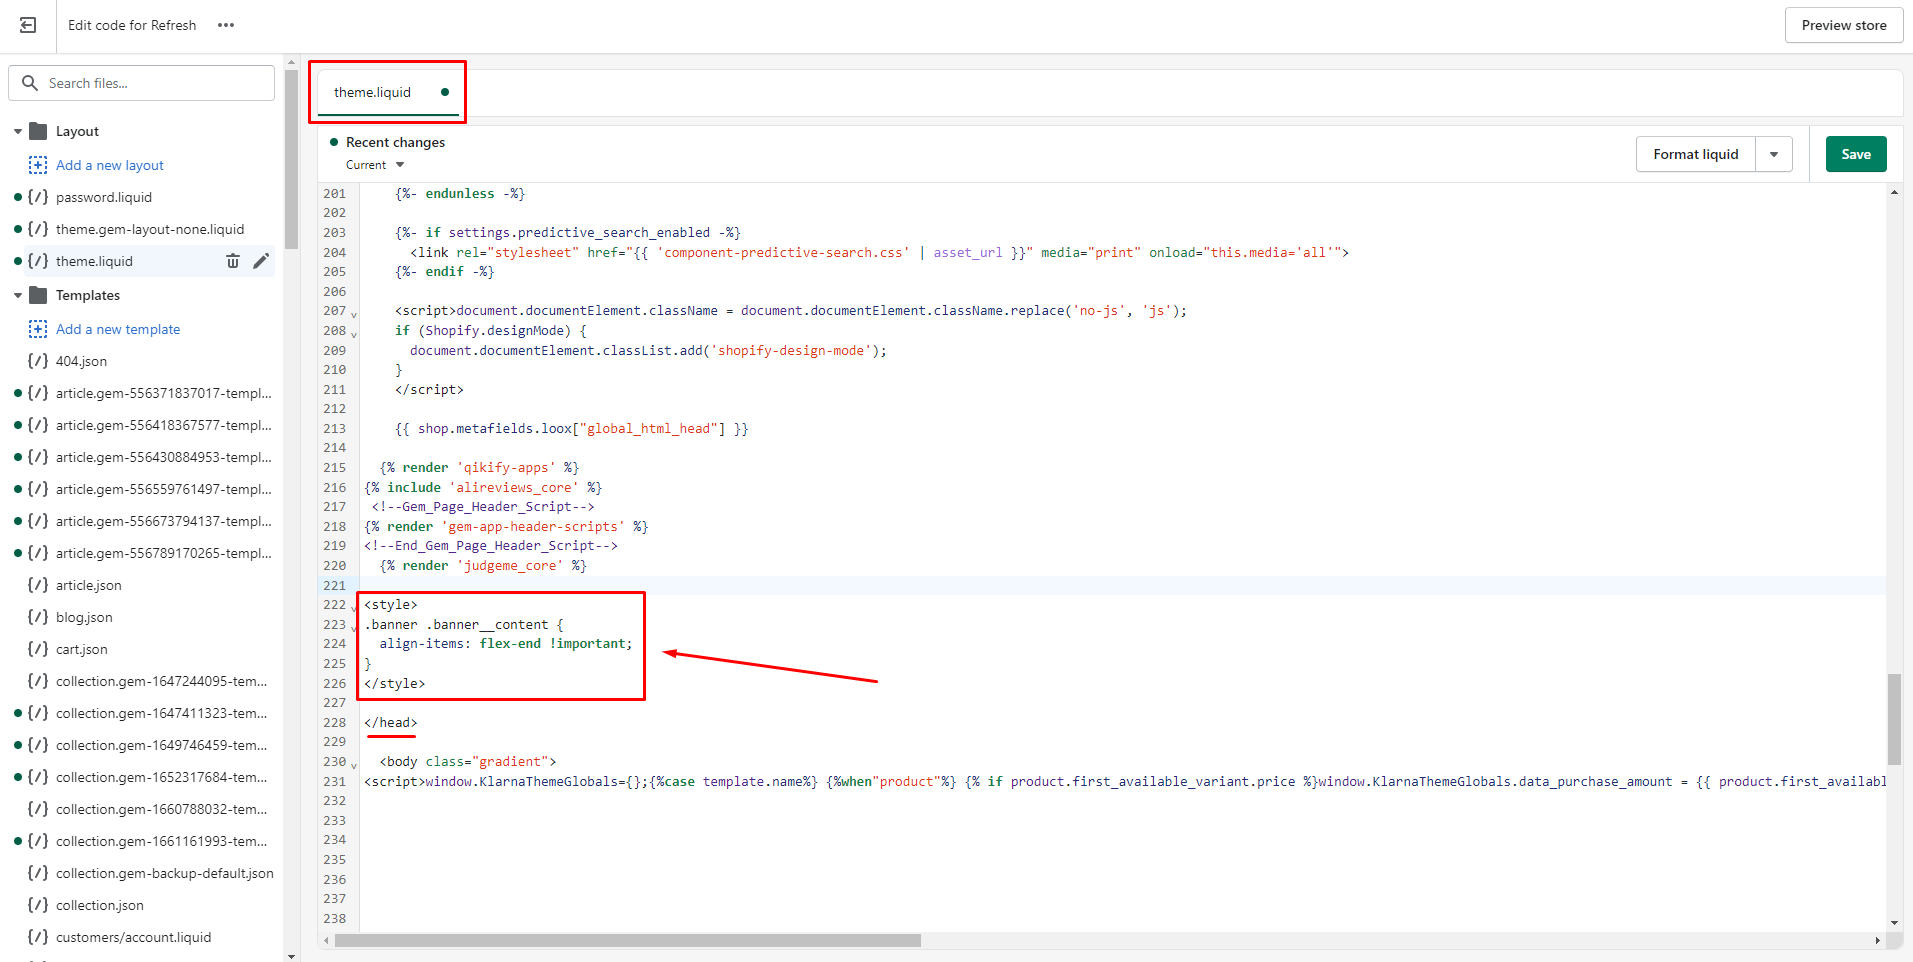Click the password.liquid file icon
The width and height of the screenshot is (1913, 962).
tap(38, 197)
